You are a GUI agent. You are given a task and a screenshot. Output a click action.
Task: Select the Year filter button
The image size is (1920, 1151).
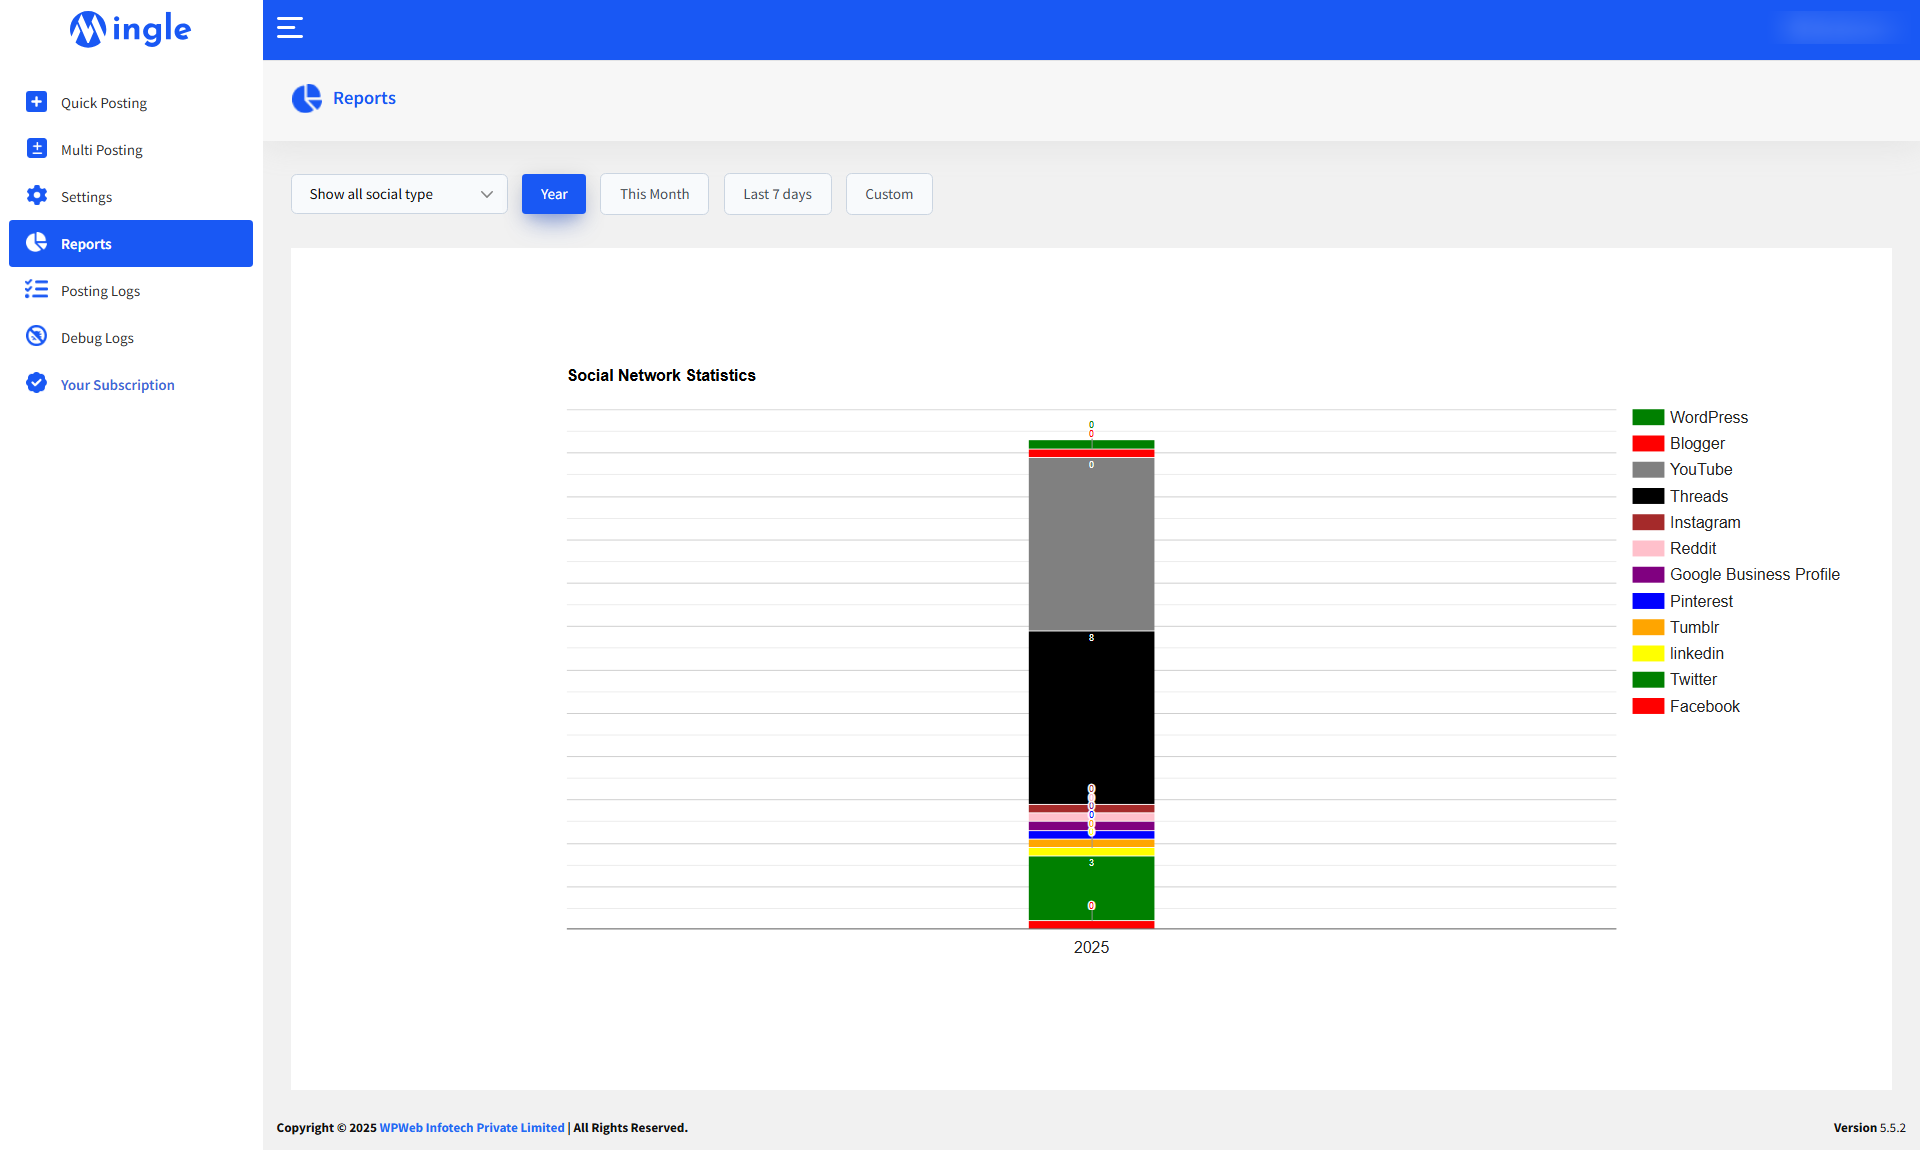[554, 194]
